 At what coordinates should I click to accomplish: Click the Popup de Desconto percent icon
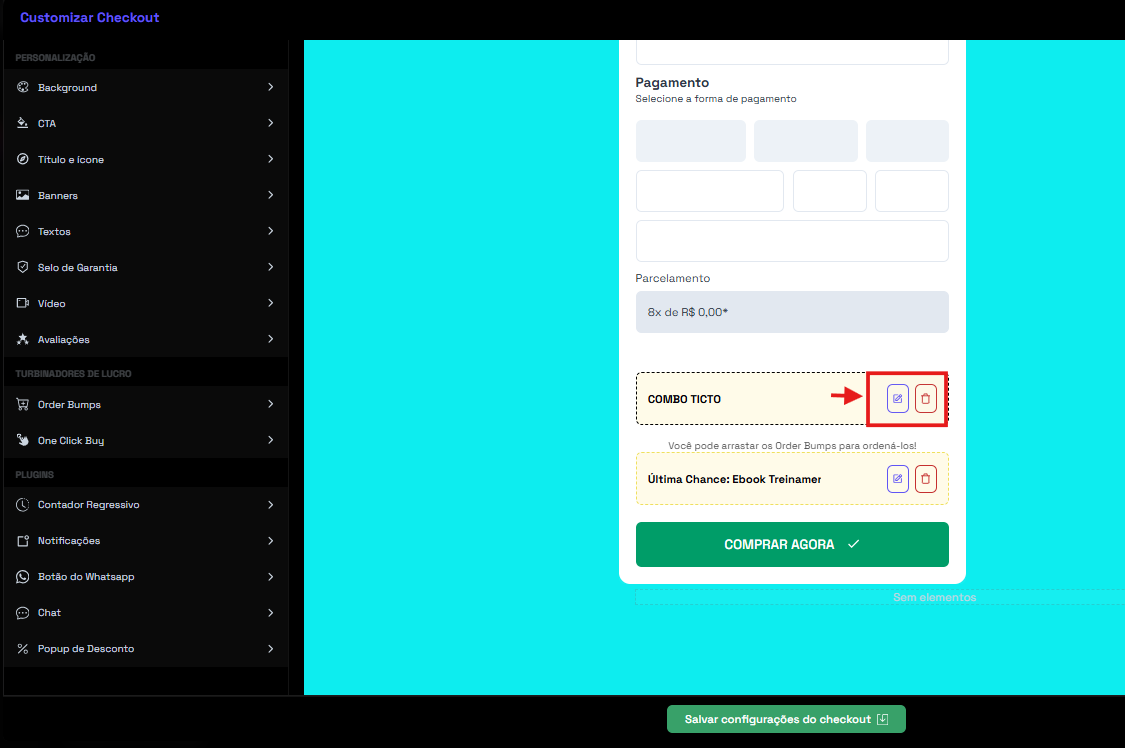[23, 649]
